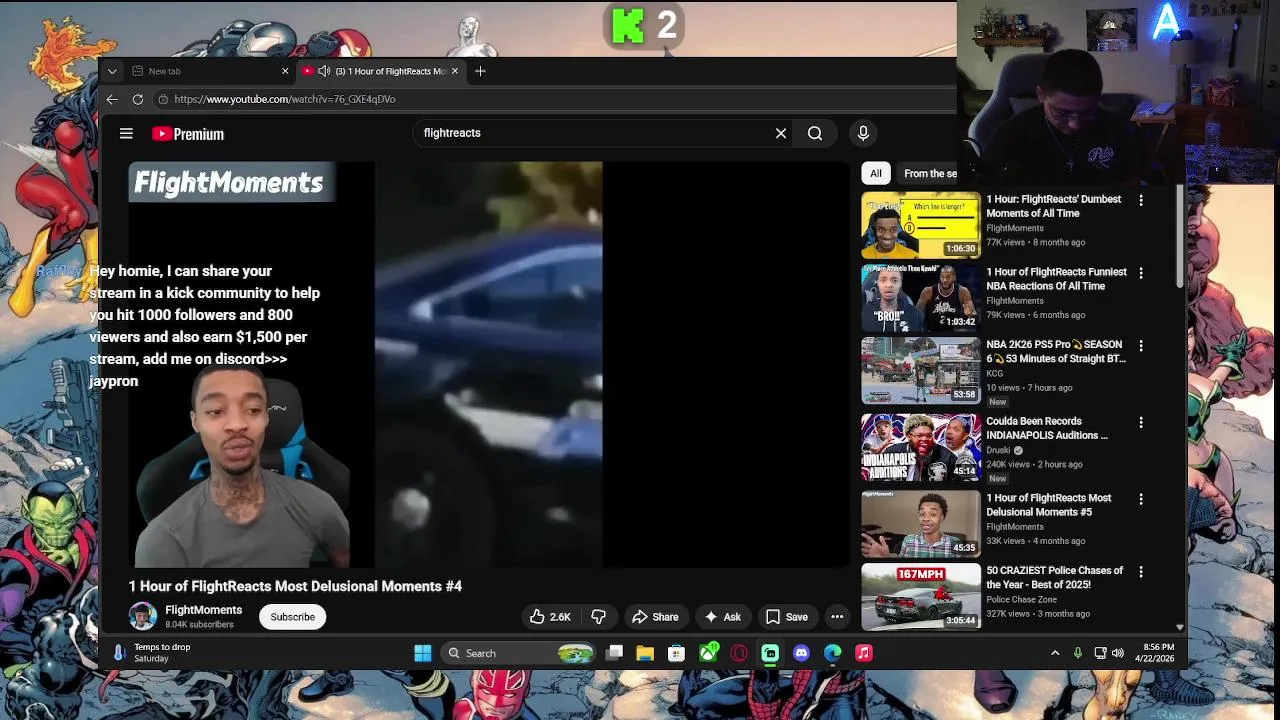1280x720 pixels.
Task: Go back with browser back arrow
Action: pos(112,99)
